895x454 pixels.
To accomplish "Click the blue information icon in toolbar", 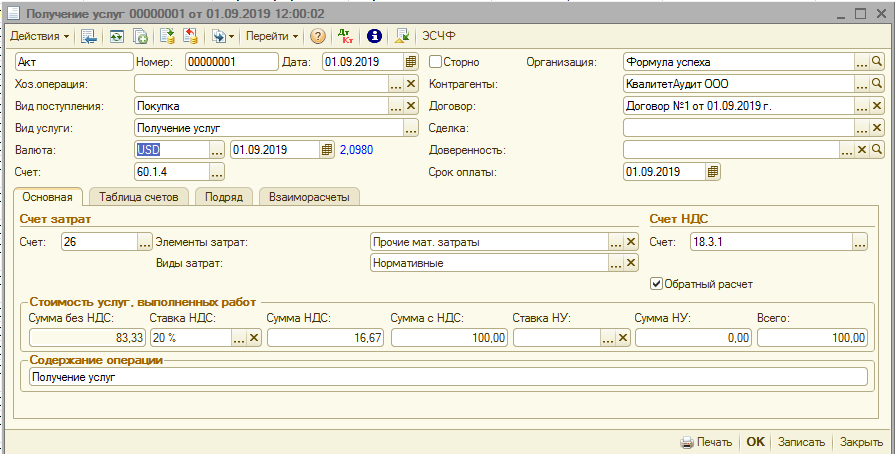I will pyautogui.click(x=374, y=36).
